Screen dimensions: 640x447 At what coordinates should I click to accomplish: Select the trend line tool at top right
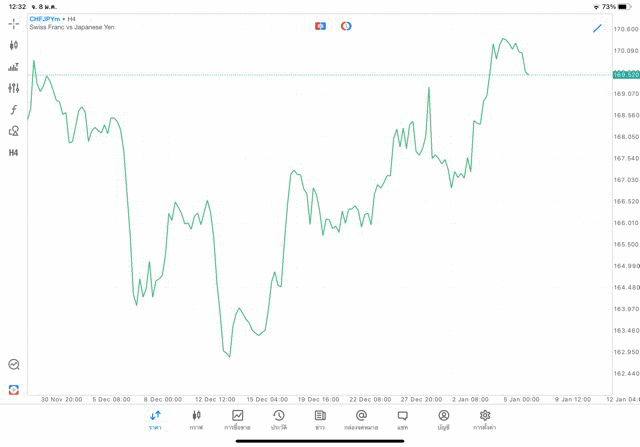pos(597,28)
